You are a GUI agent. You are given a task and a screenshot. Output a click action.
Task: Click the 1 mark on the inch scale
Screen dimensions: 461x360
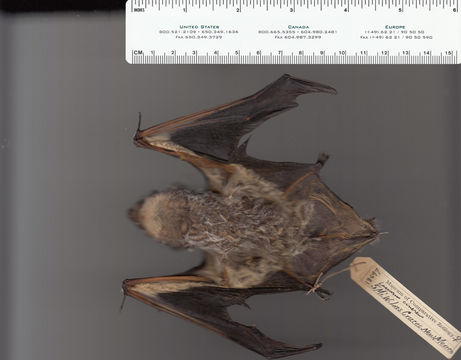coord(184,10)
